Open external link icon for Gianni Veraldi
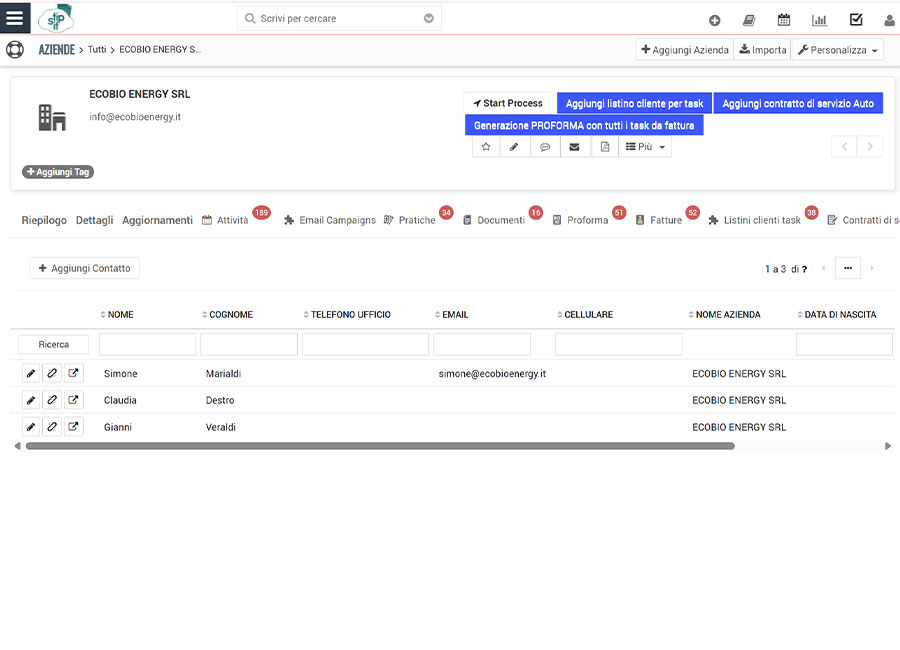This screenshot has height=650, width=900. [72, 426]
